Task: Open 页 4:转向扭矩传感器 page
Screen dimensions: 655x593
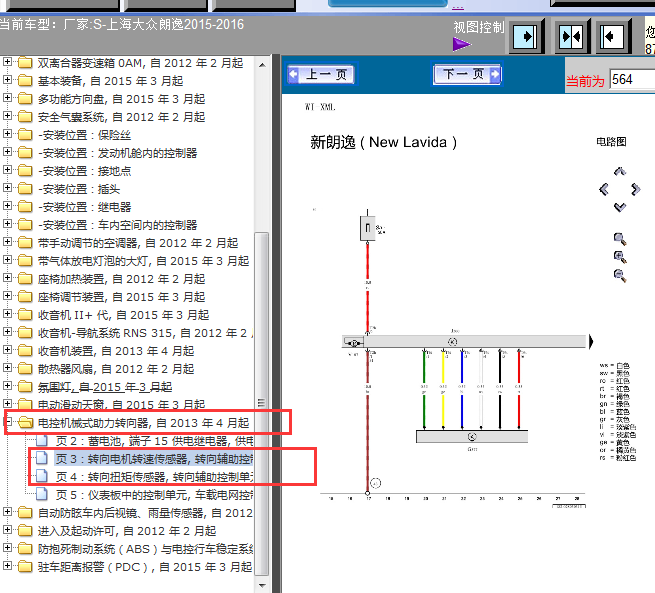Action: pyautogui.click(x=154, y=477)
